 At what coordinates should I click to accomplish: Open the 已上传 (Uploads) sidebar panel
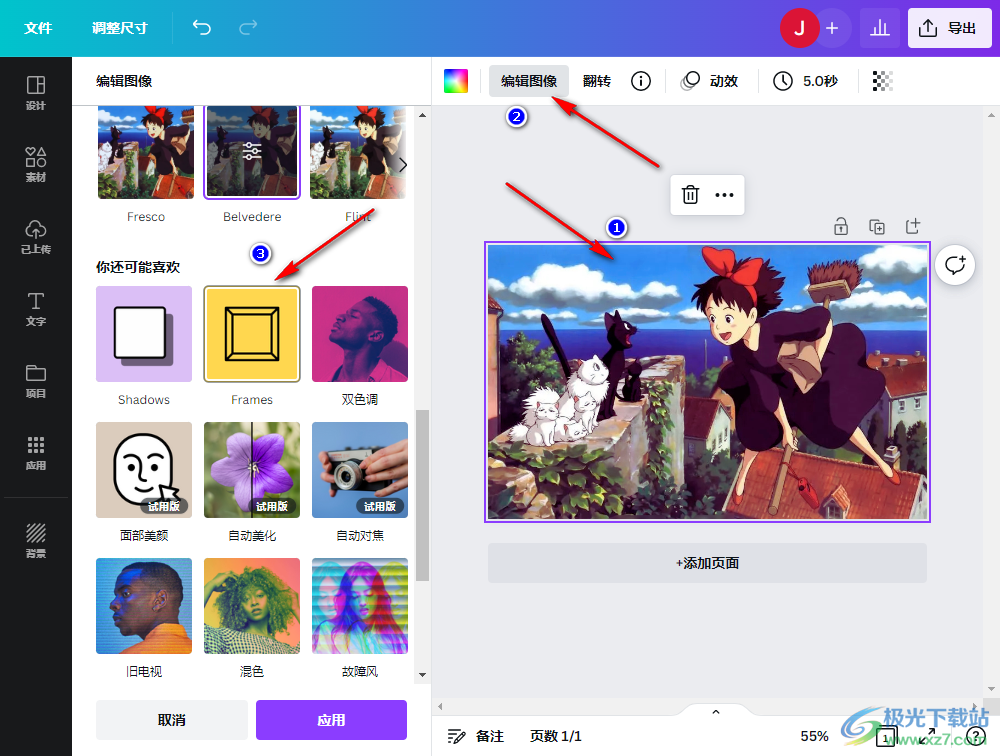point(36,237)
